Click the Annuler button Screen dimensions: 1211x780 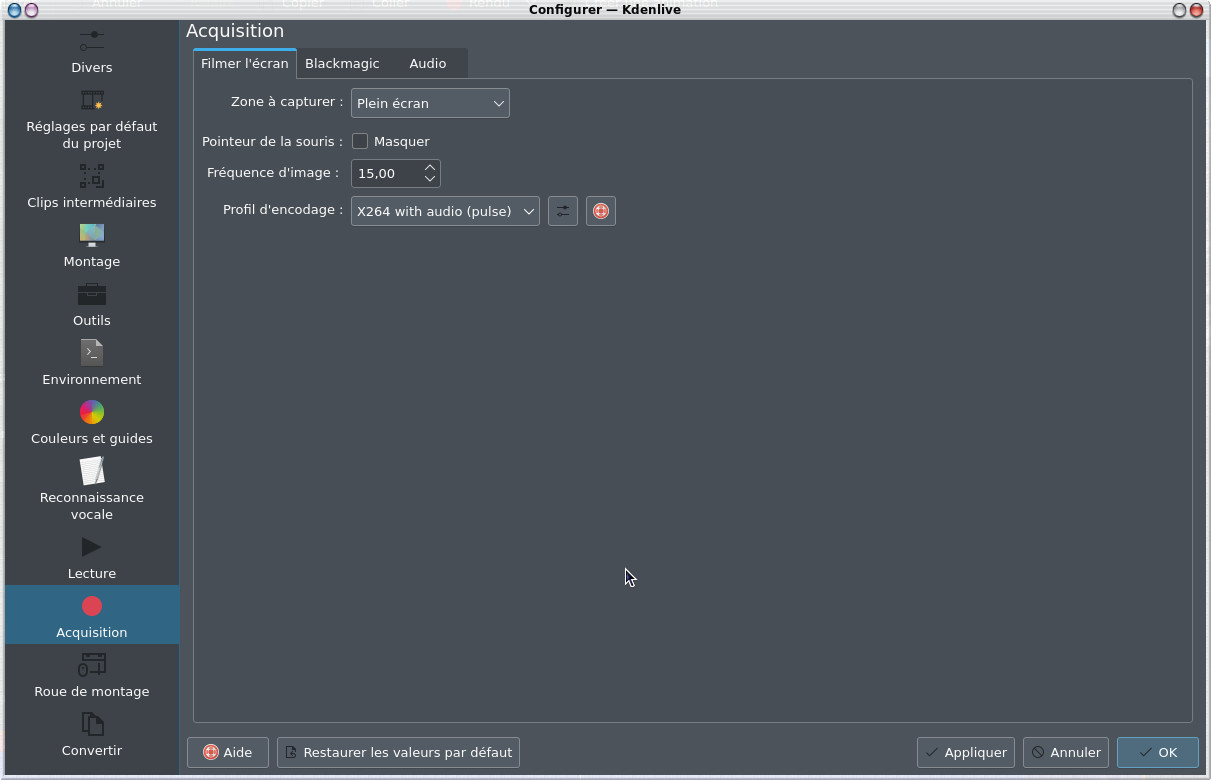(x=1066, y=752)
